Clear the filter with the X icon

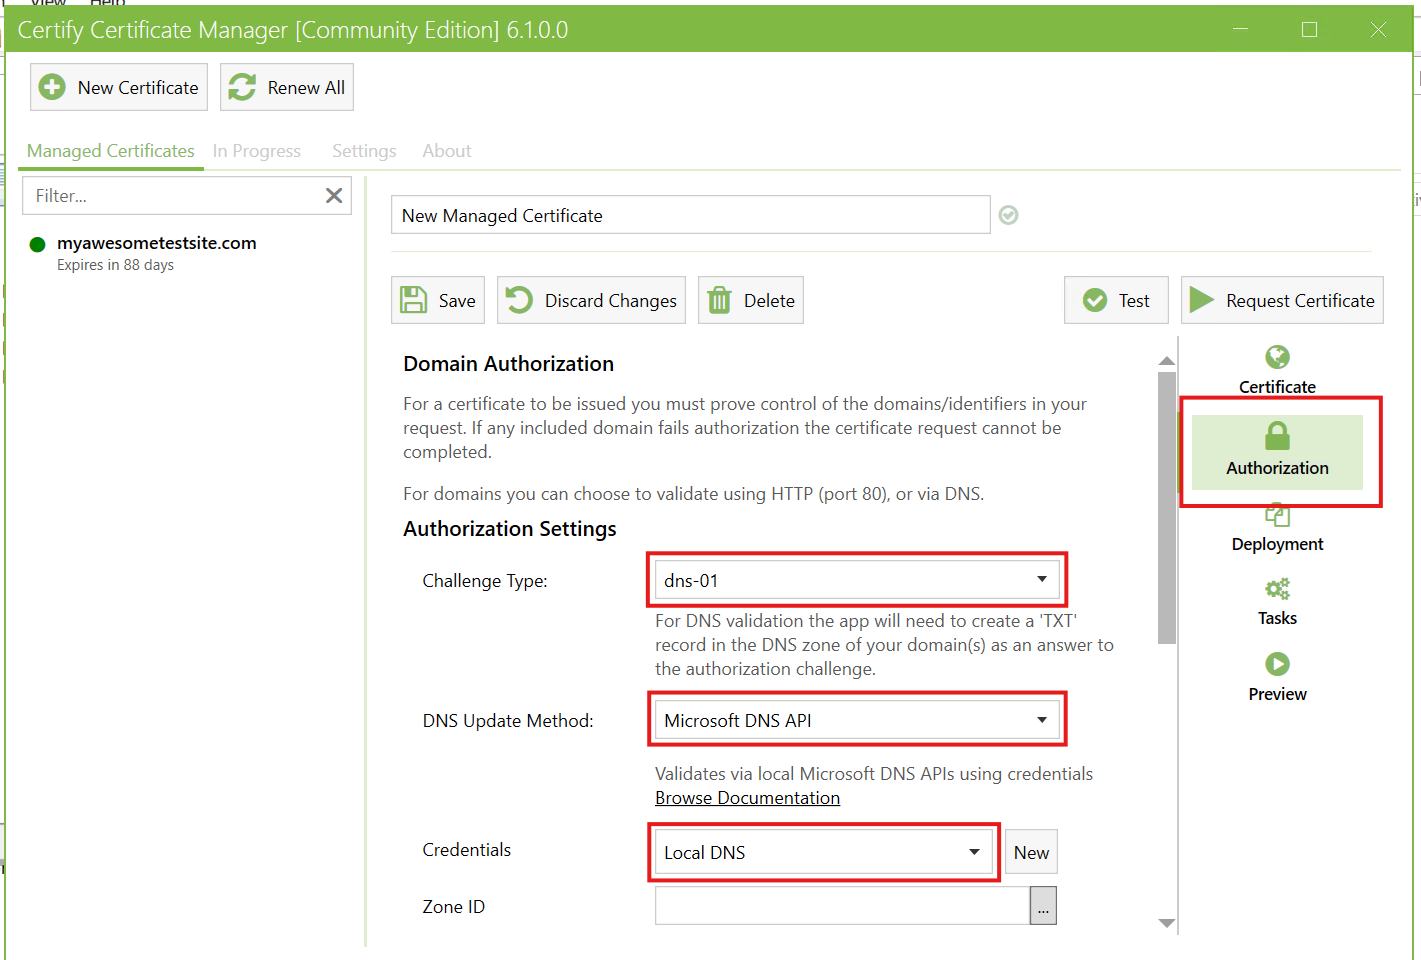pos(334,196)
